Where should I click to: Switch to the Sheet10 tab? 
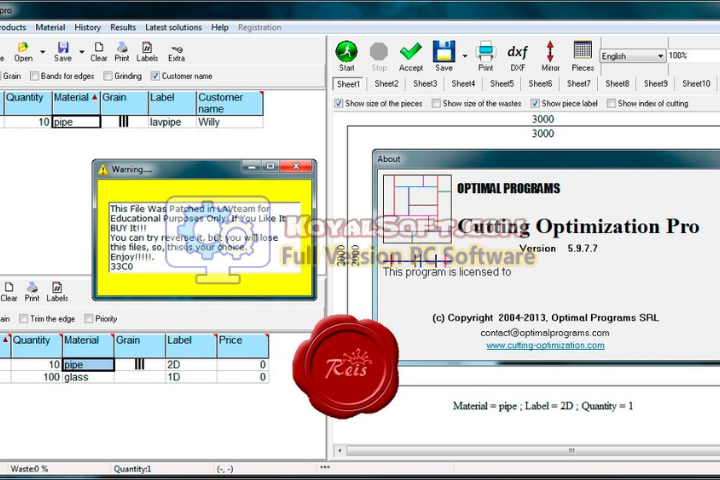(x=696, y=84)
